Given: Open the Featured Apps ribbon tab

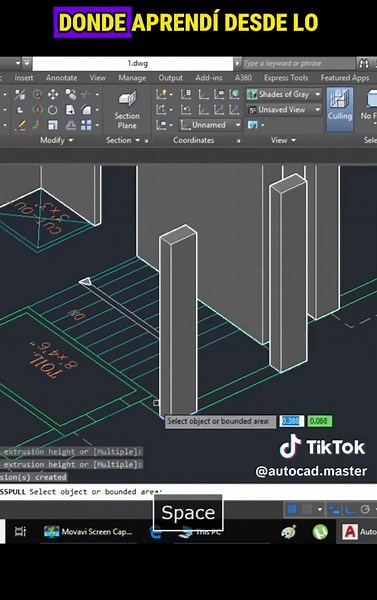Looking at the screenshot, I should [345, 78].
